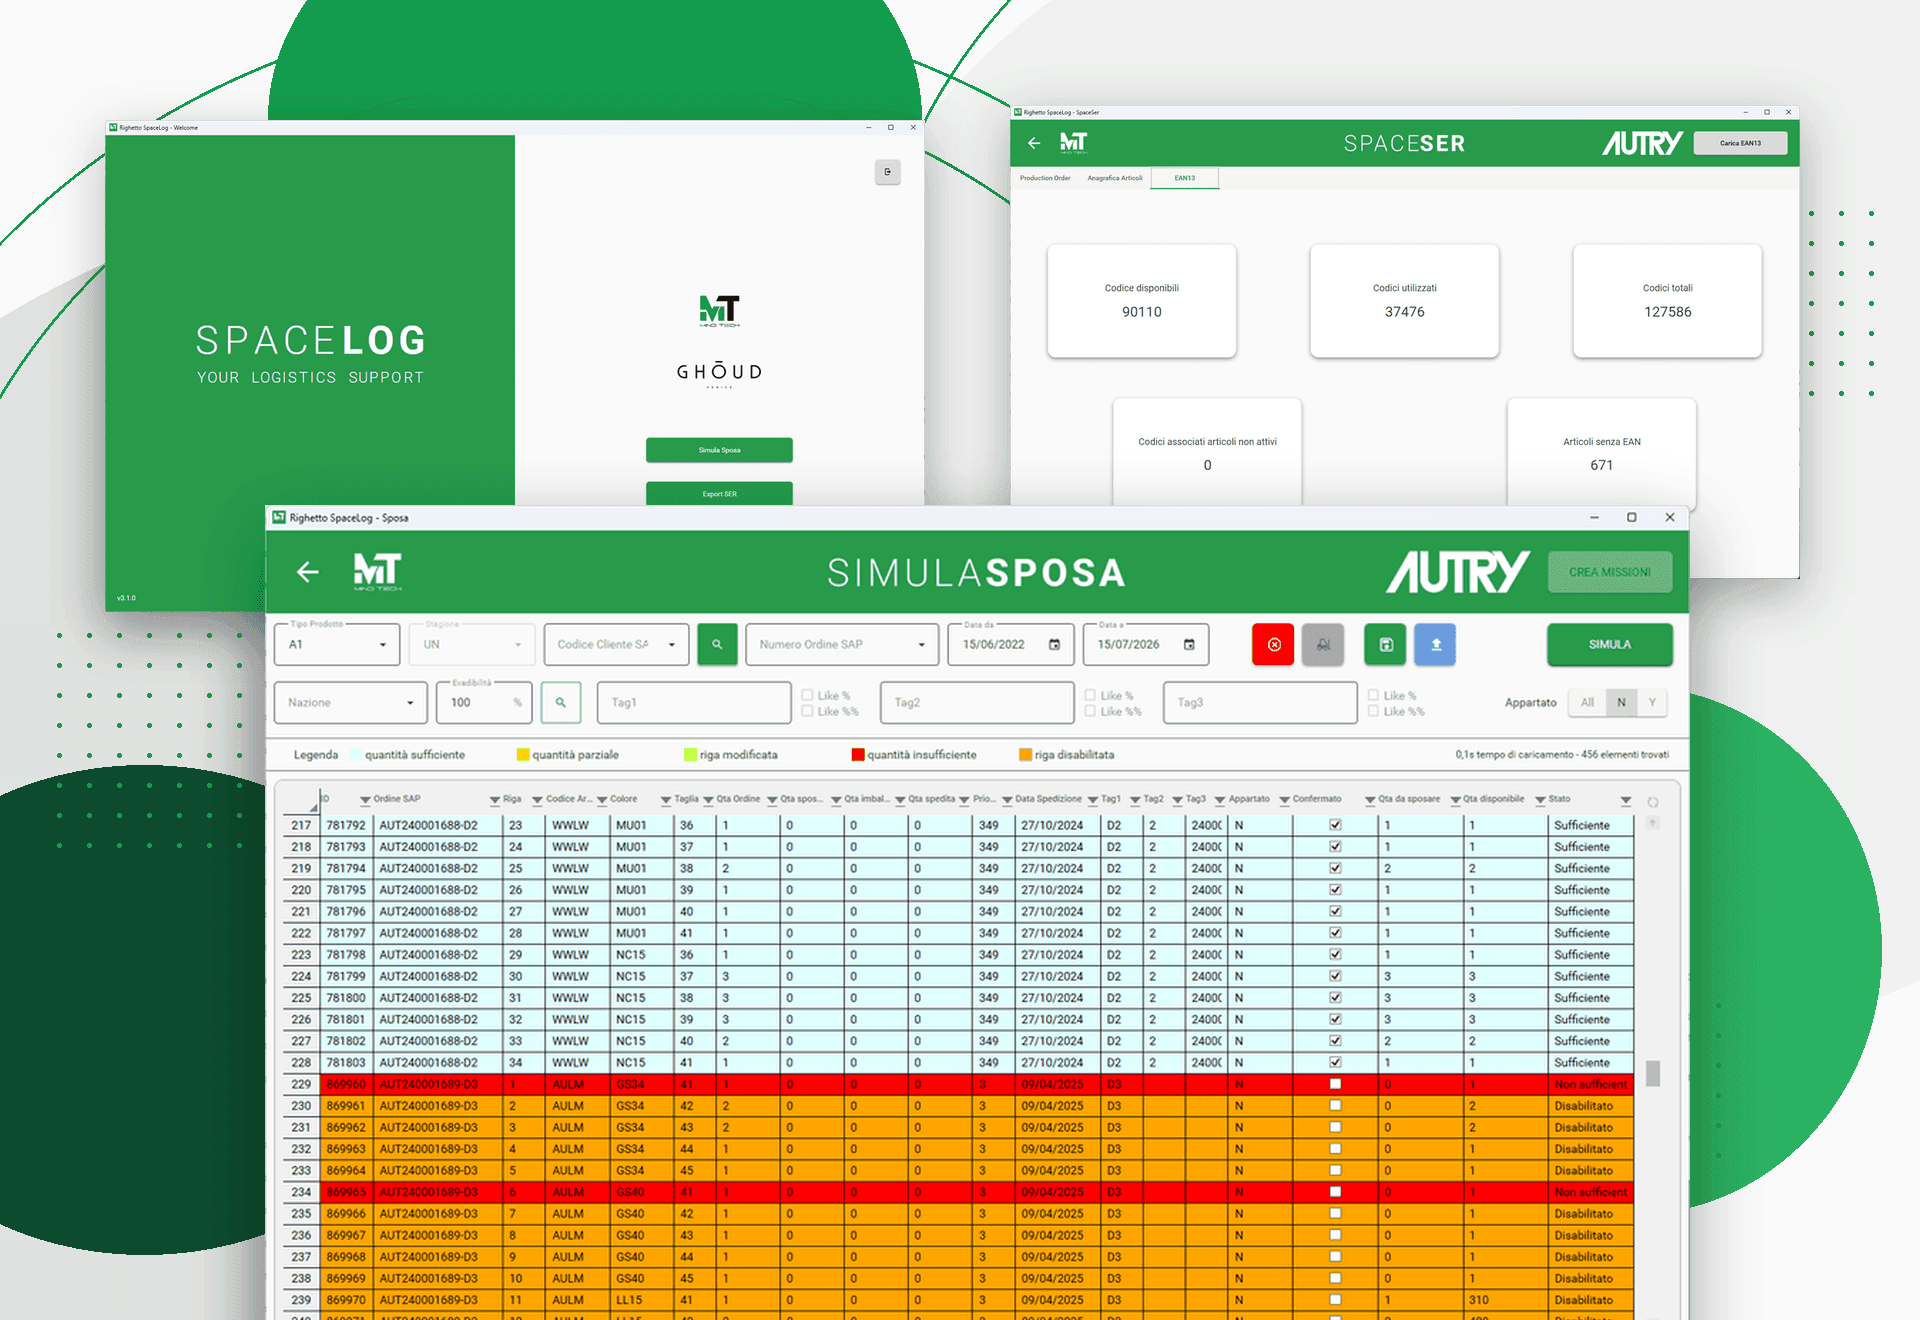
Task: Expand the Nazione dropdown
Action: pos(351,703)
